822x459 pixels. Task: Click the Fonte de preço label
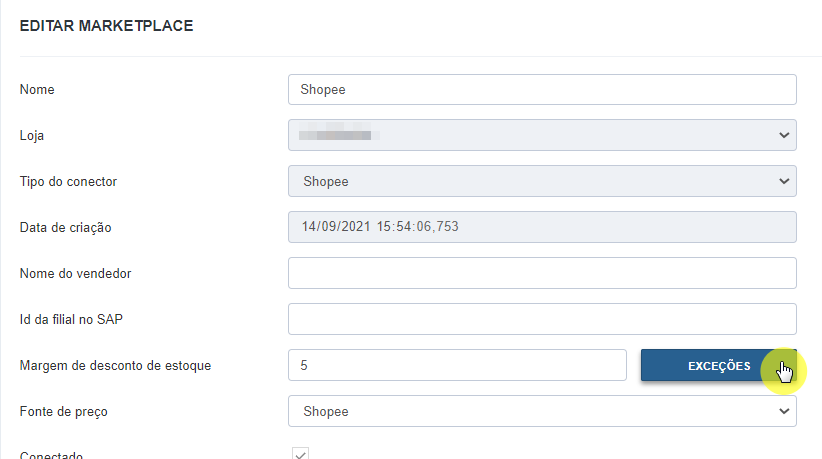[x=63, y=412]
